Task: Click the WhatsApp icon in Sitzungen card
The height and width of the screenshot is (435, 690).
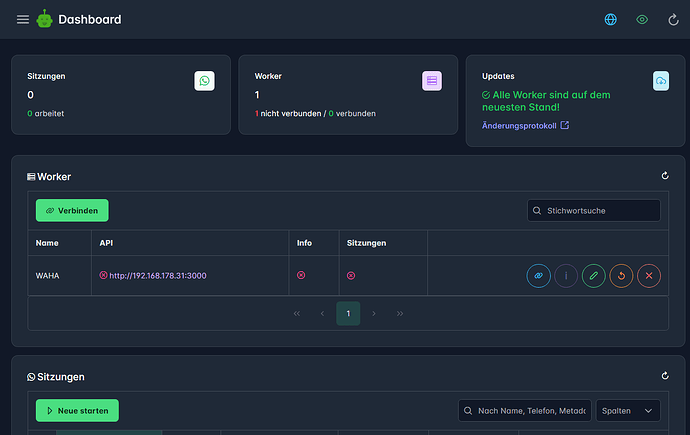Action: coord(205,81)
